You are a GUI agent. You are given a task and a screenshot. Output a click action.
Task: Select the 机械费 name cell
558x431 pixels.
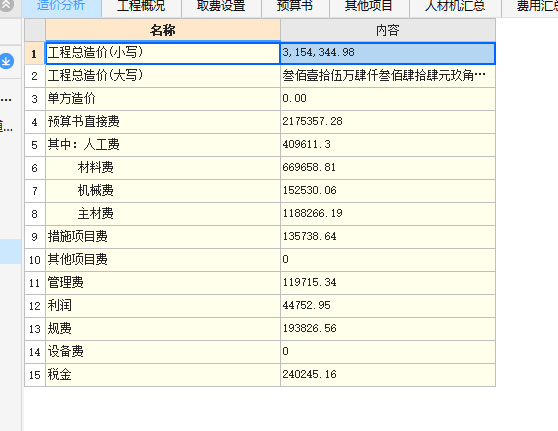163,191
